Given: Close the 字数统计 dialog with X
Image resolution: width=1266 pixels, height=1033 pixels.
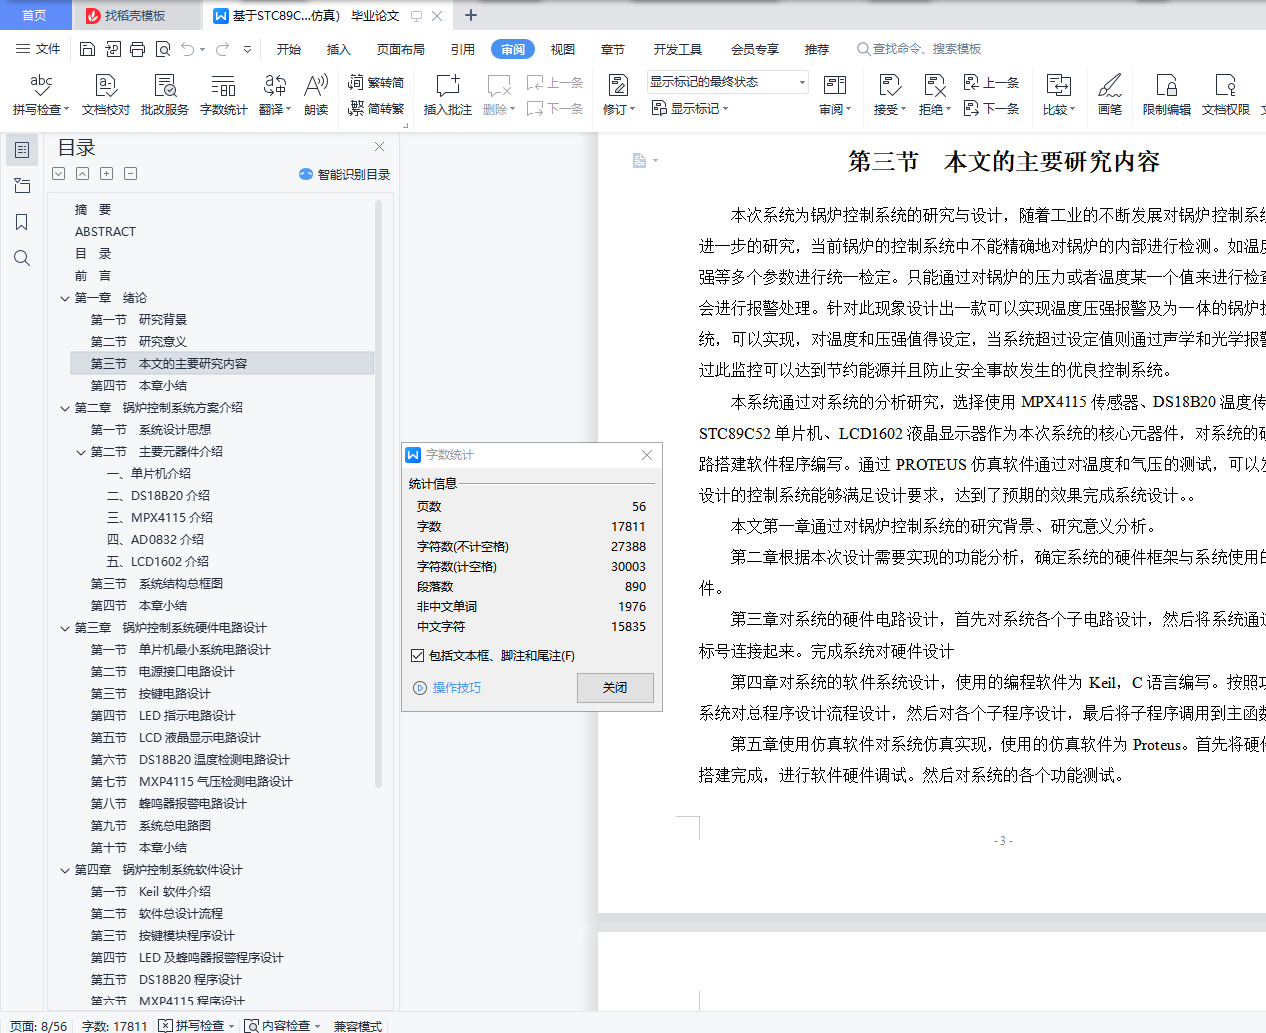Looking at the screenshot, I should coord(647,455).
